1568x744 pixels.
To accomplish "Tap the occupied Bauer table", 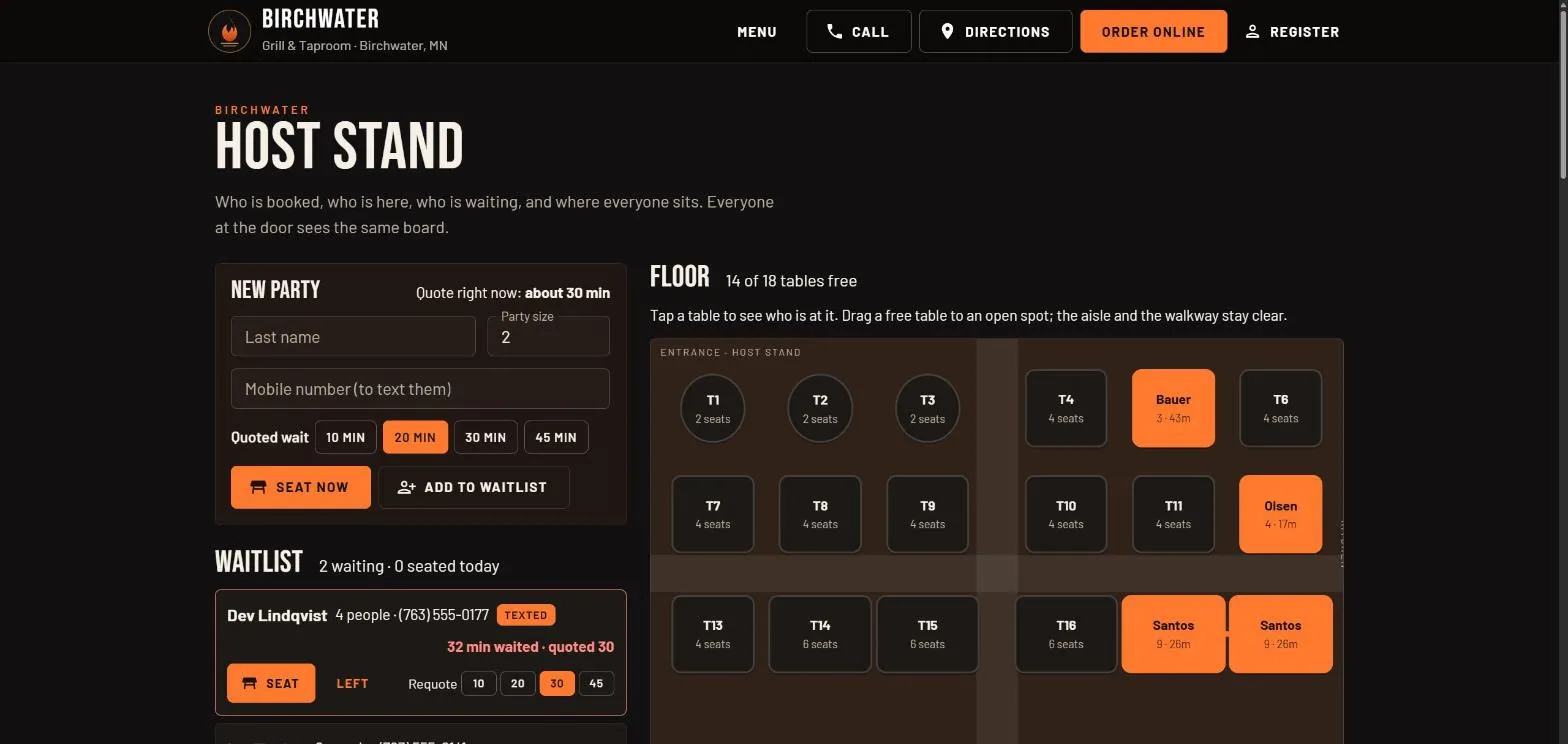I will [1173, 408].
